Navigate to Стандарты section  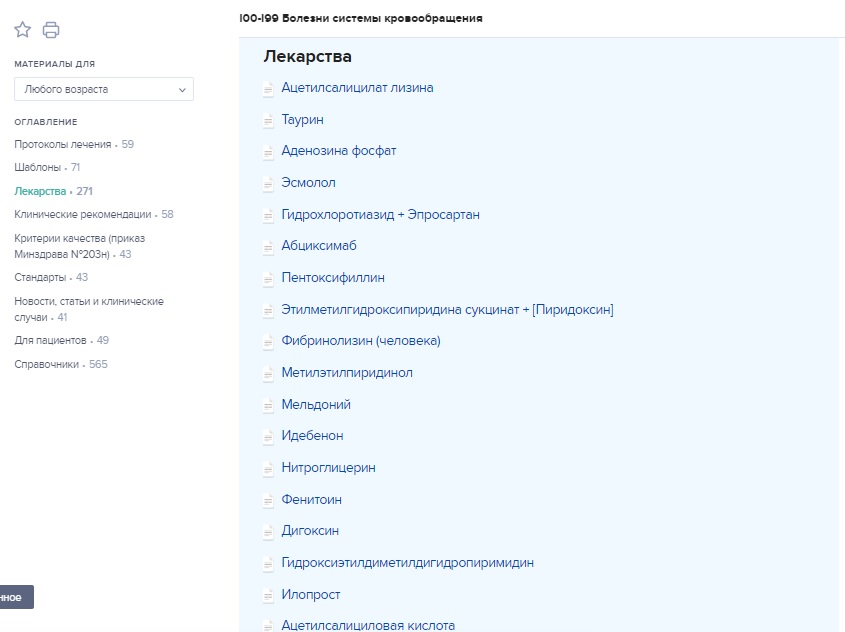point(41,277)
